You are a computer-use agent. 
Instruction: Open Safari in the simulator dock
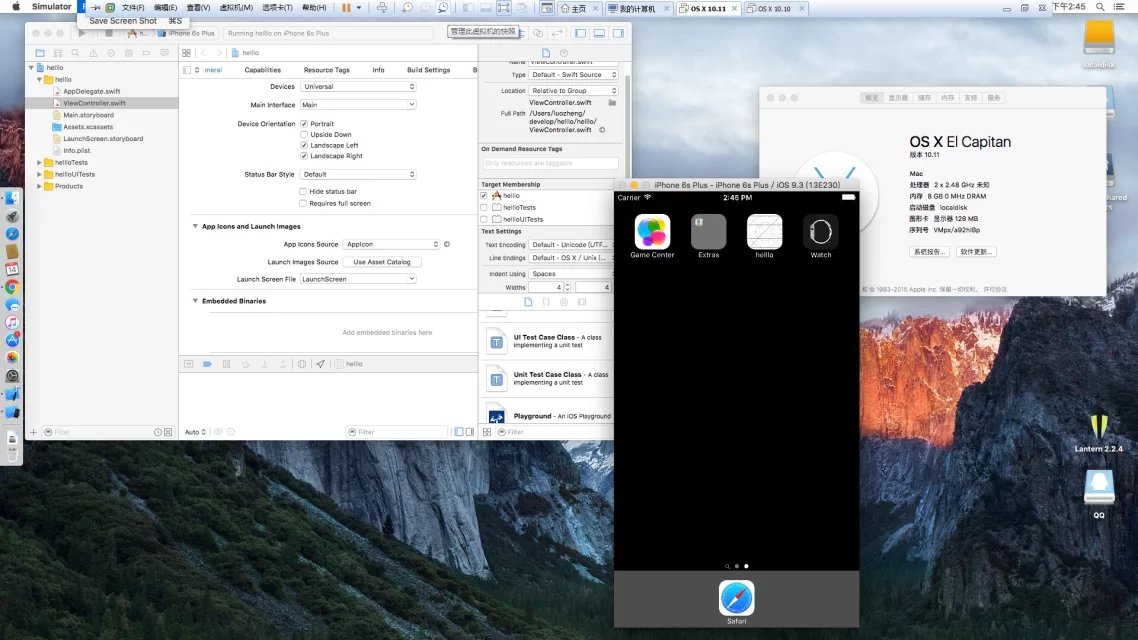pyautogui.click(x=737, y=599)
